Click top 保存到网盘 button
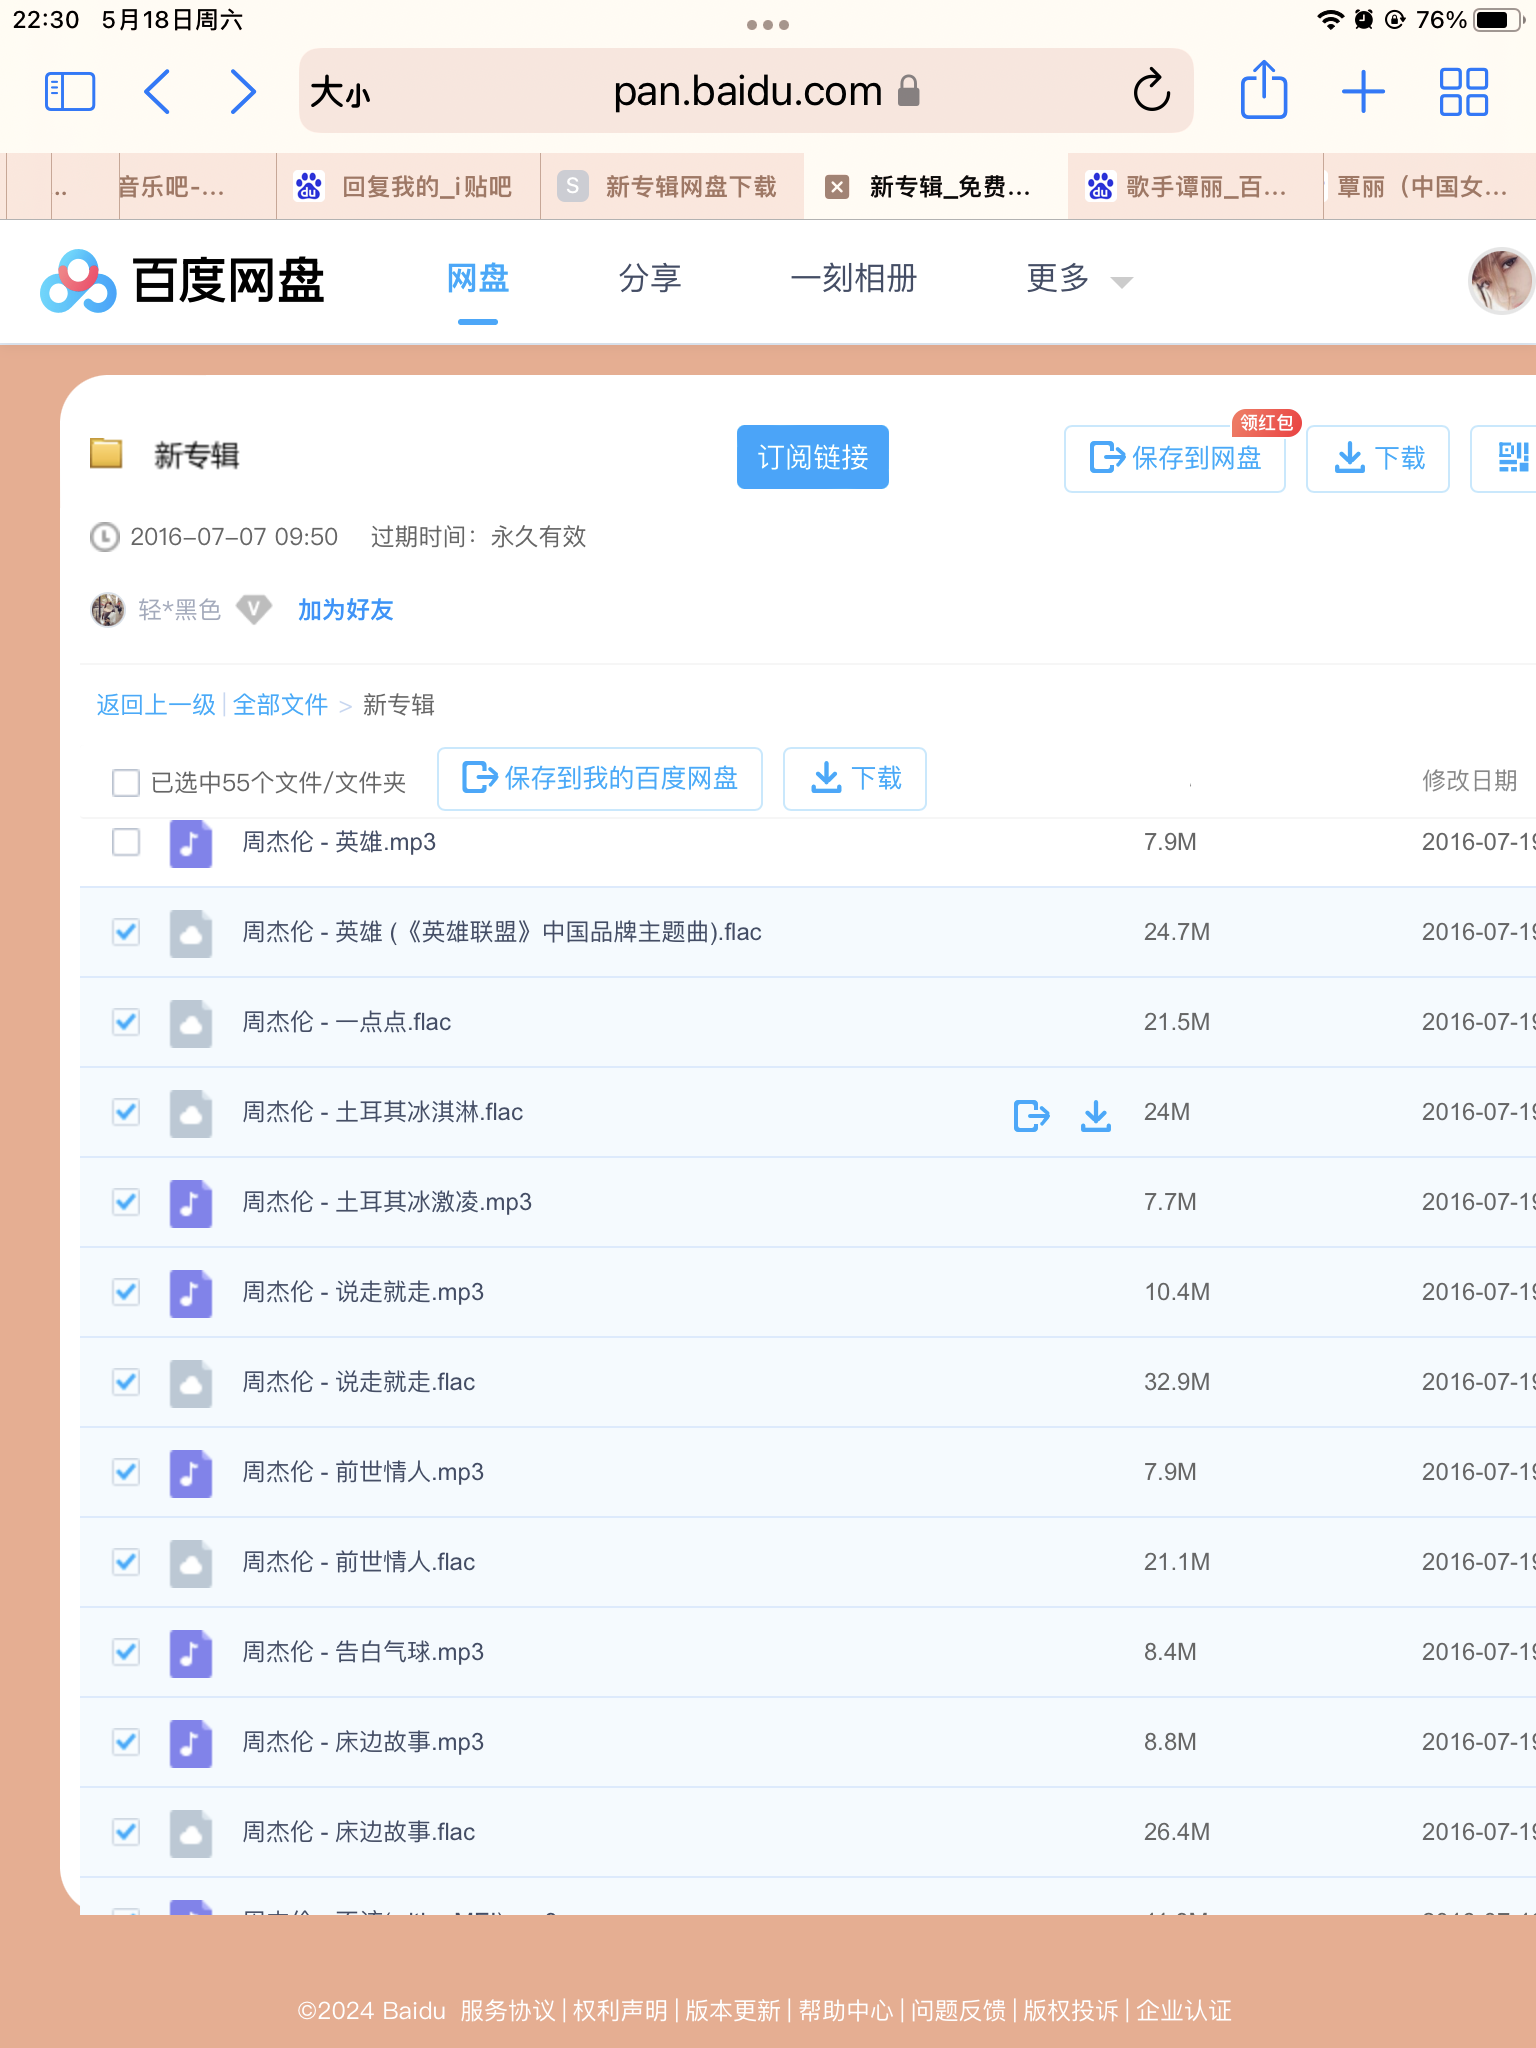This screenshot has width=1536, height=2048. 1175,458
